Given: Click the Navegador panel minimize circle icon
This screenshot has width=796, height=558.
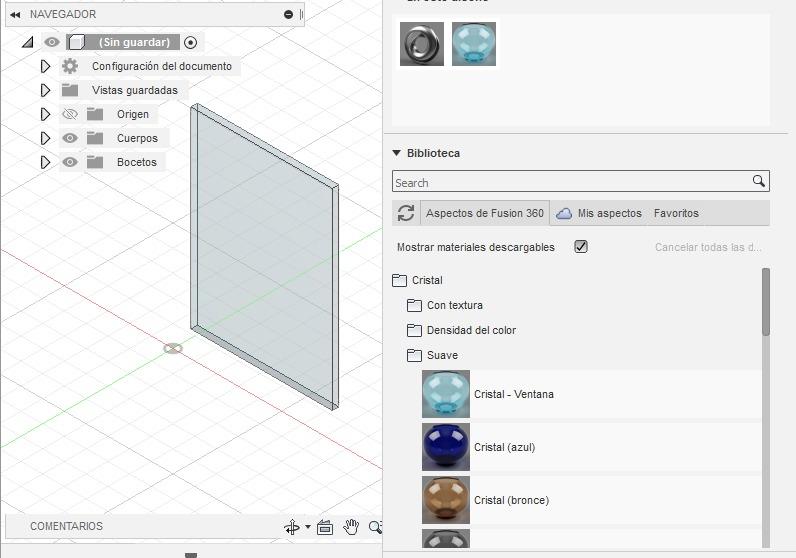Looking at the screenshot, I should coord(288,15).
